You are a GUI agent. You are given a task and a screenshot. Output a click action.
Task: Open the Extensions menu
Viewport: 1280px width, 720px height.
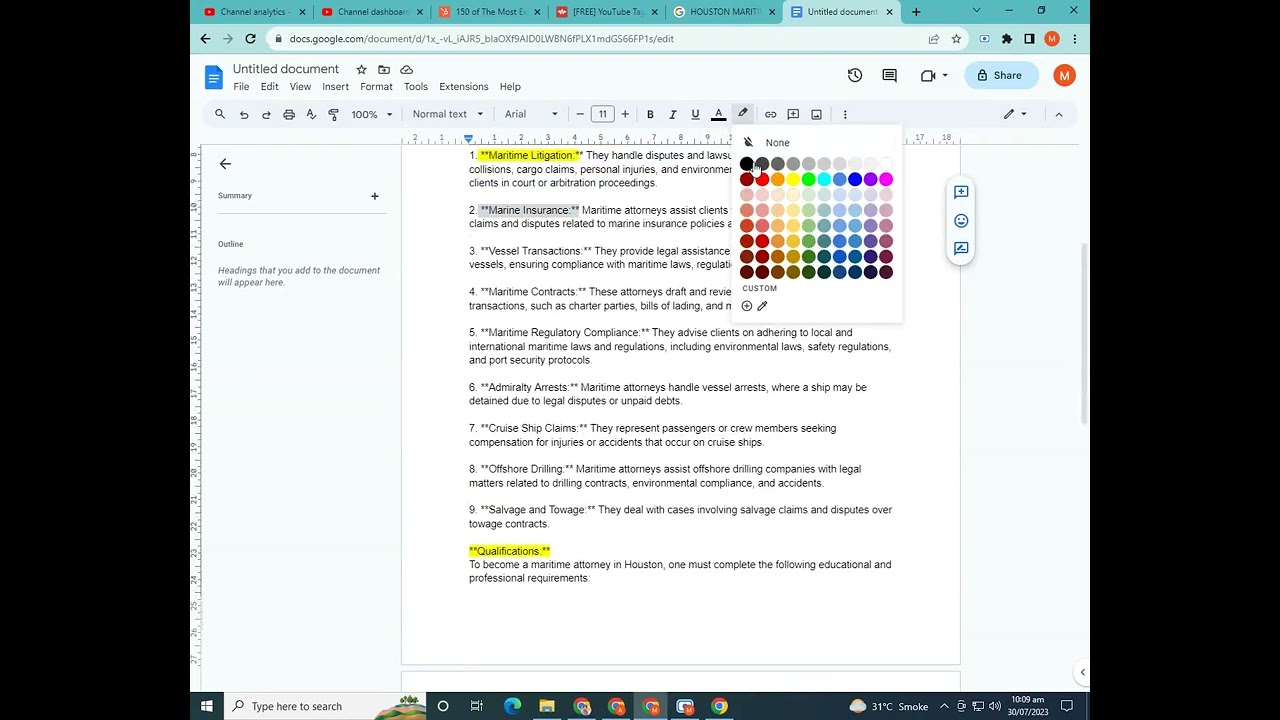click(x=464, y=87)
